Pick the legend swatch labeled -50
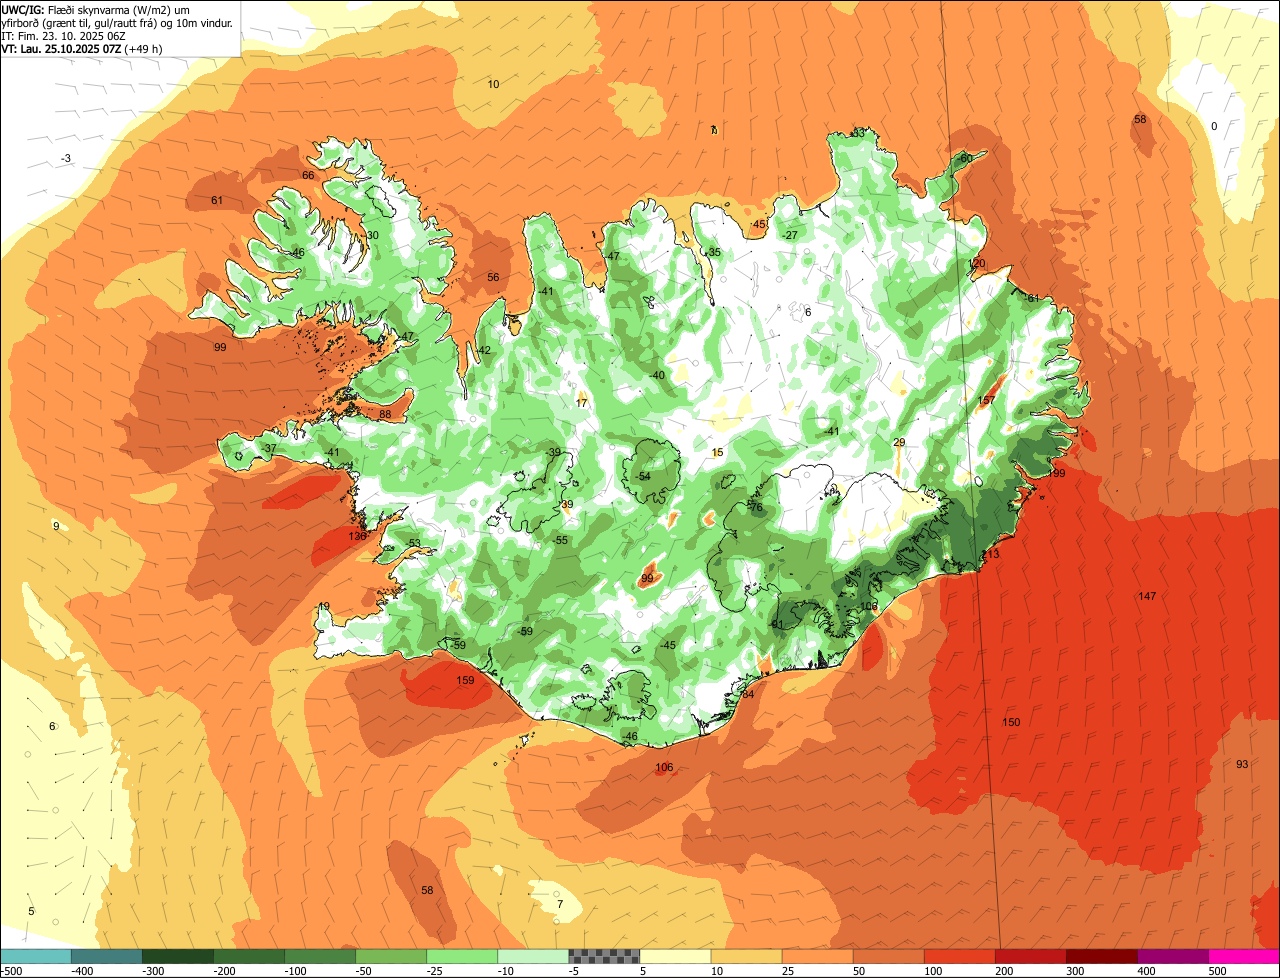 [391, 956]
